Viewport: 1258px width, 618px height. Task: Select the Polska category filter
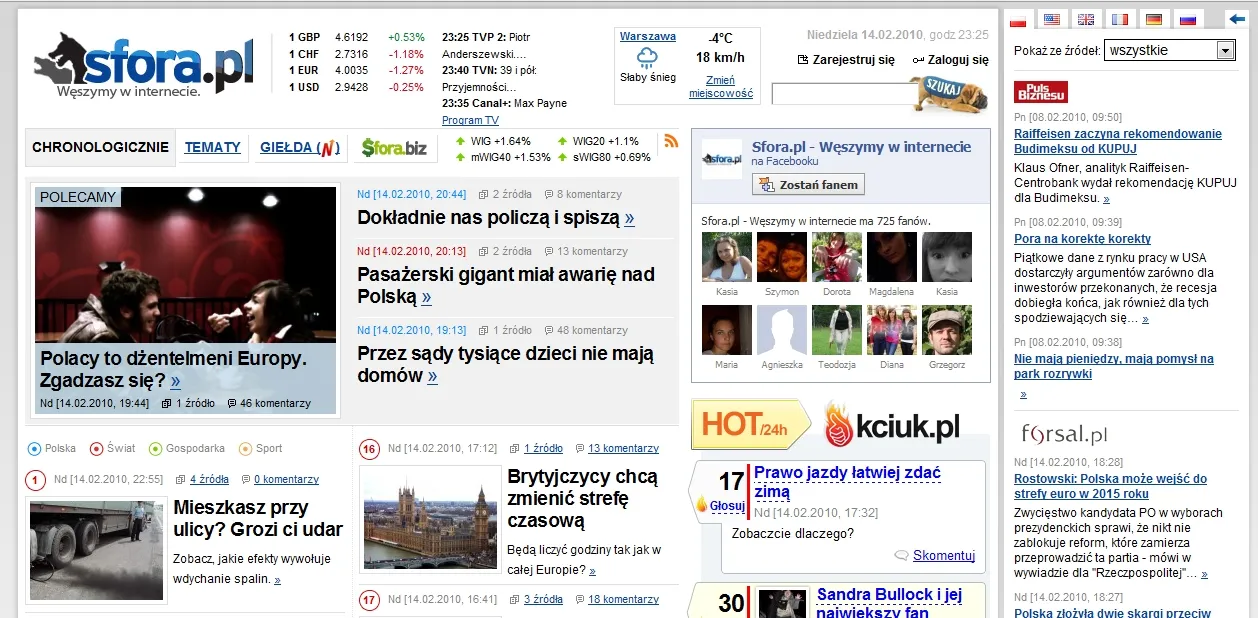point(52,449)
